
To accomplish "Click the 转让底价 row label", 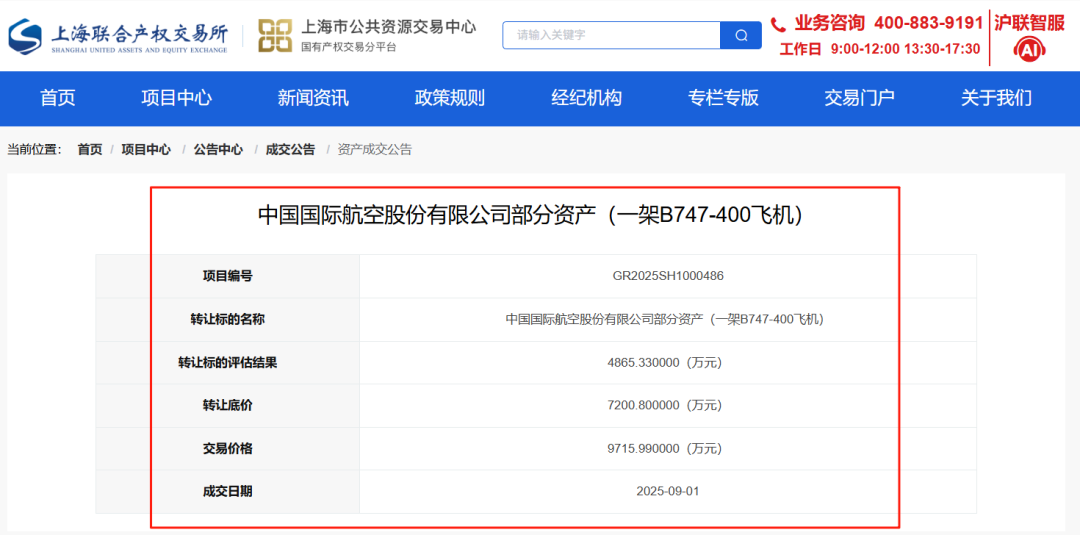I will (227, 406).
